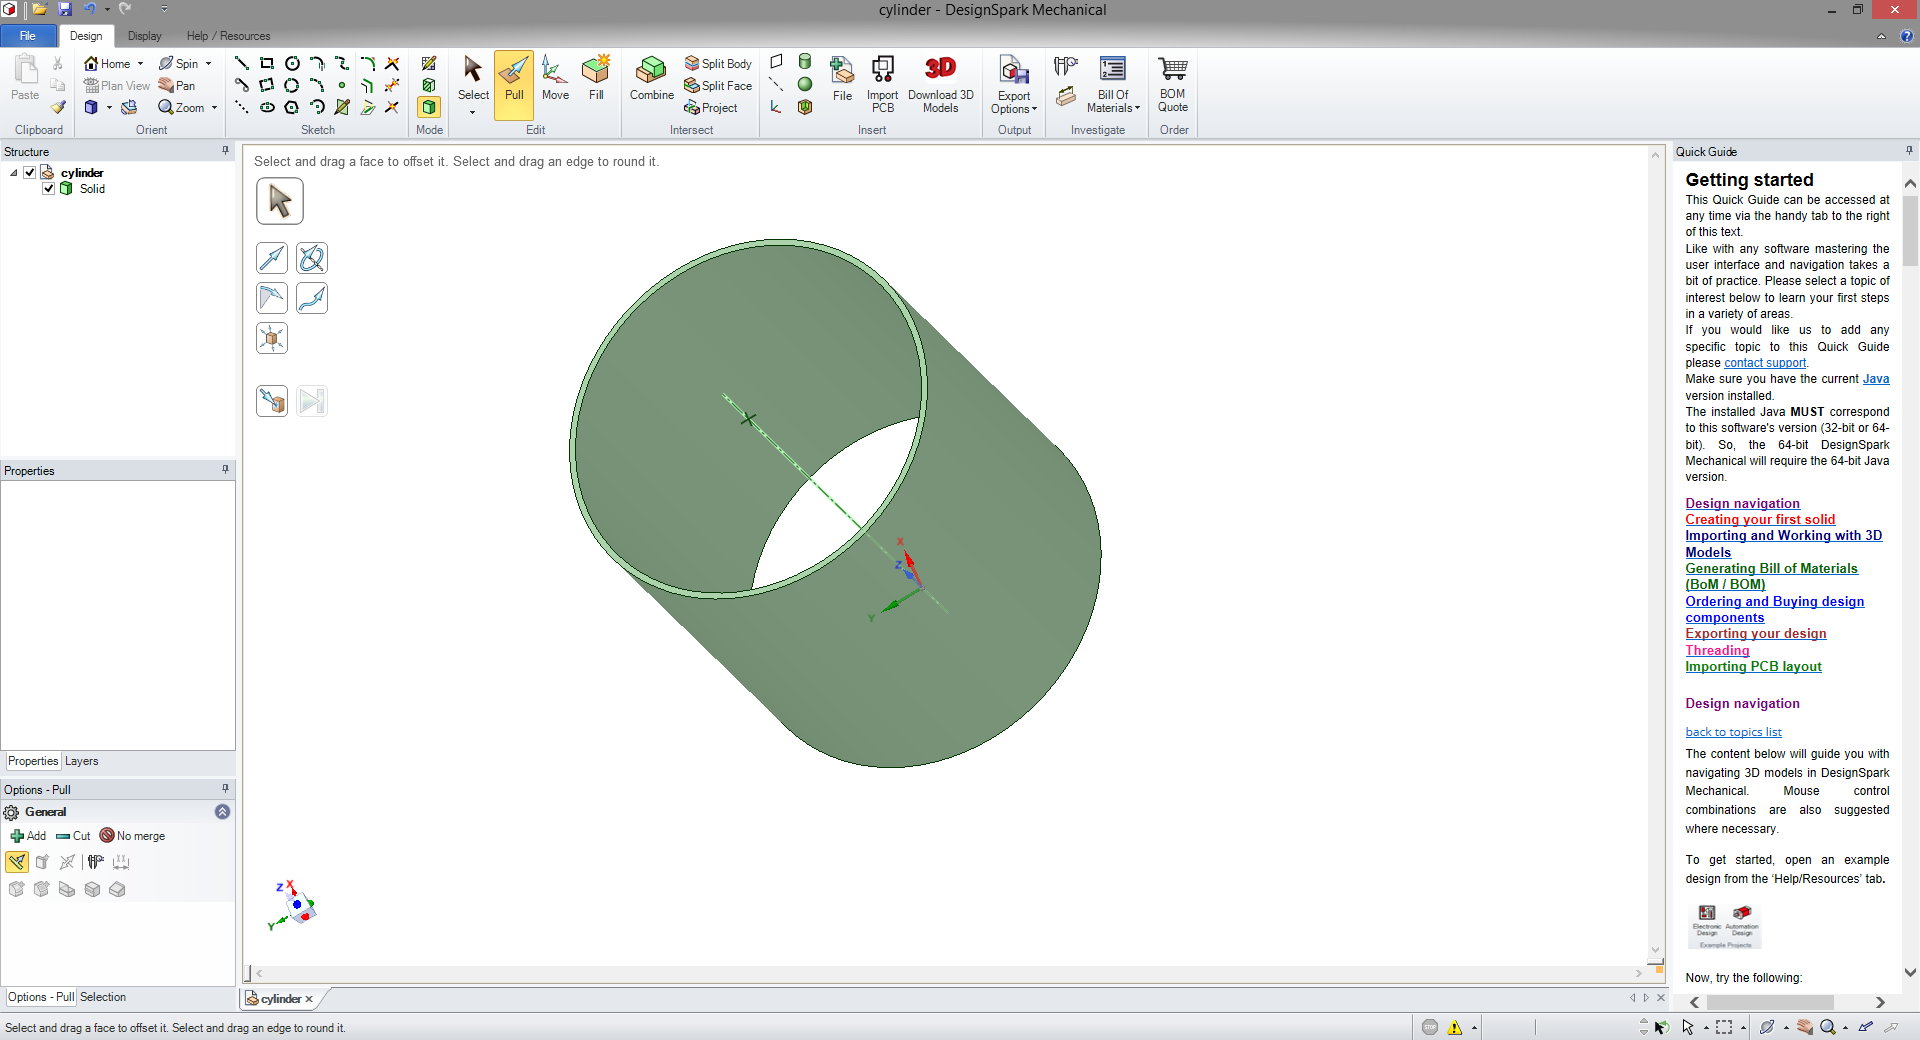Click the contact support link
Screen dimensions: 1920x1040
coord(1765,363)
